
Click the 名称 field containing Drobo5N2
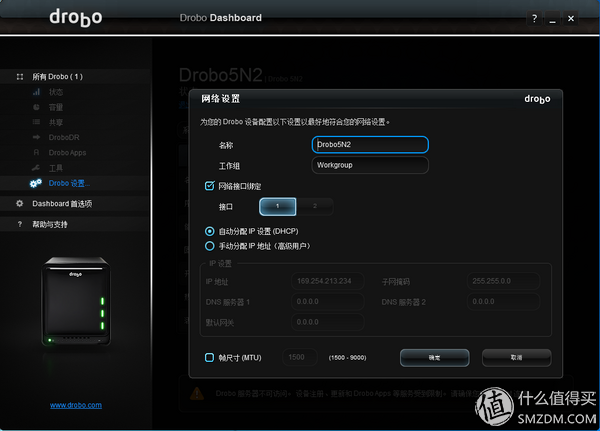coord(370,145)
